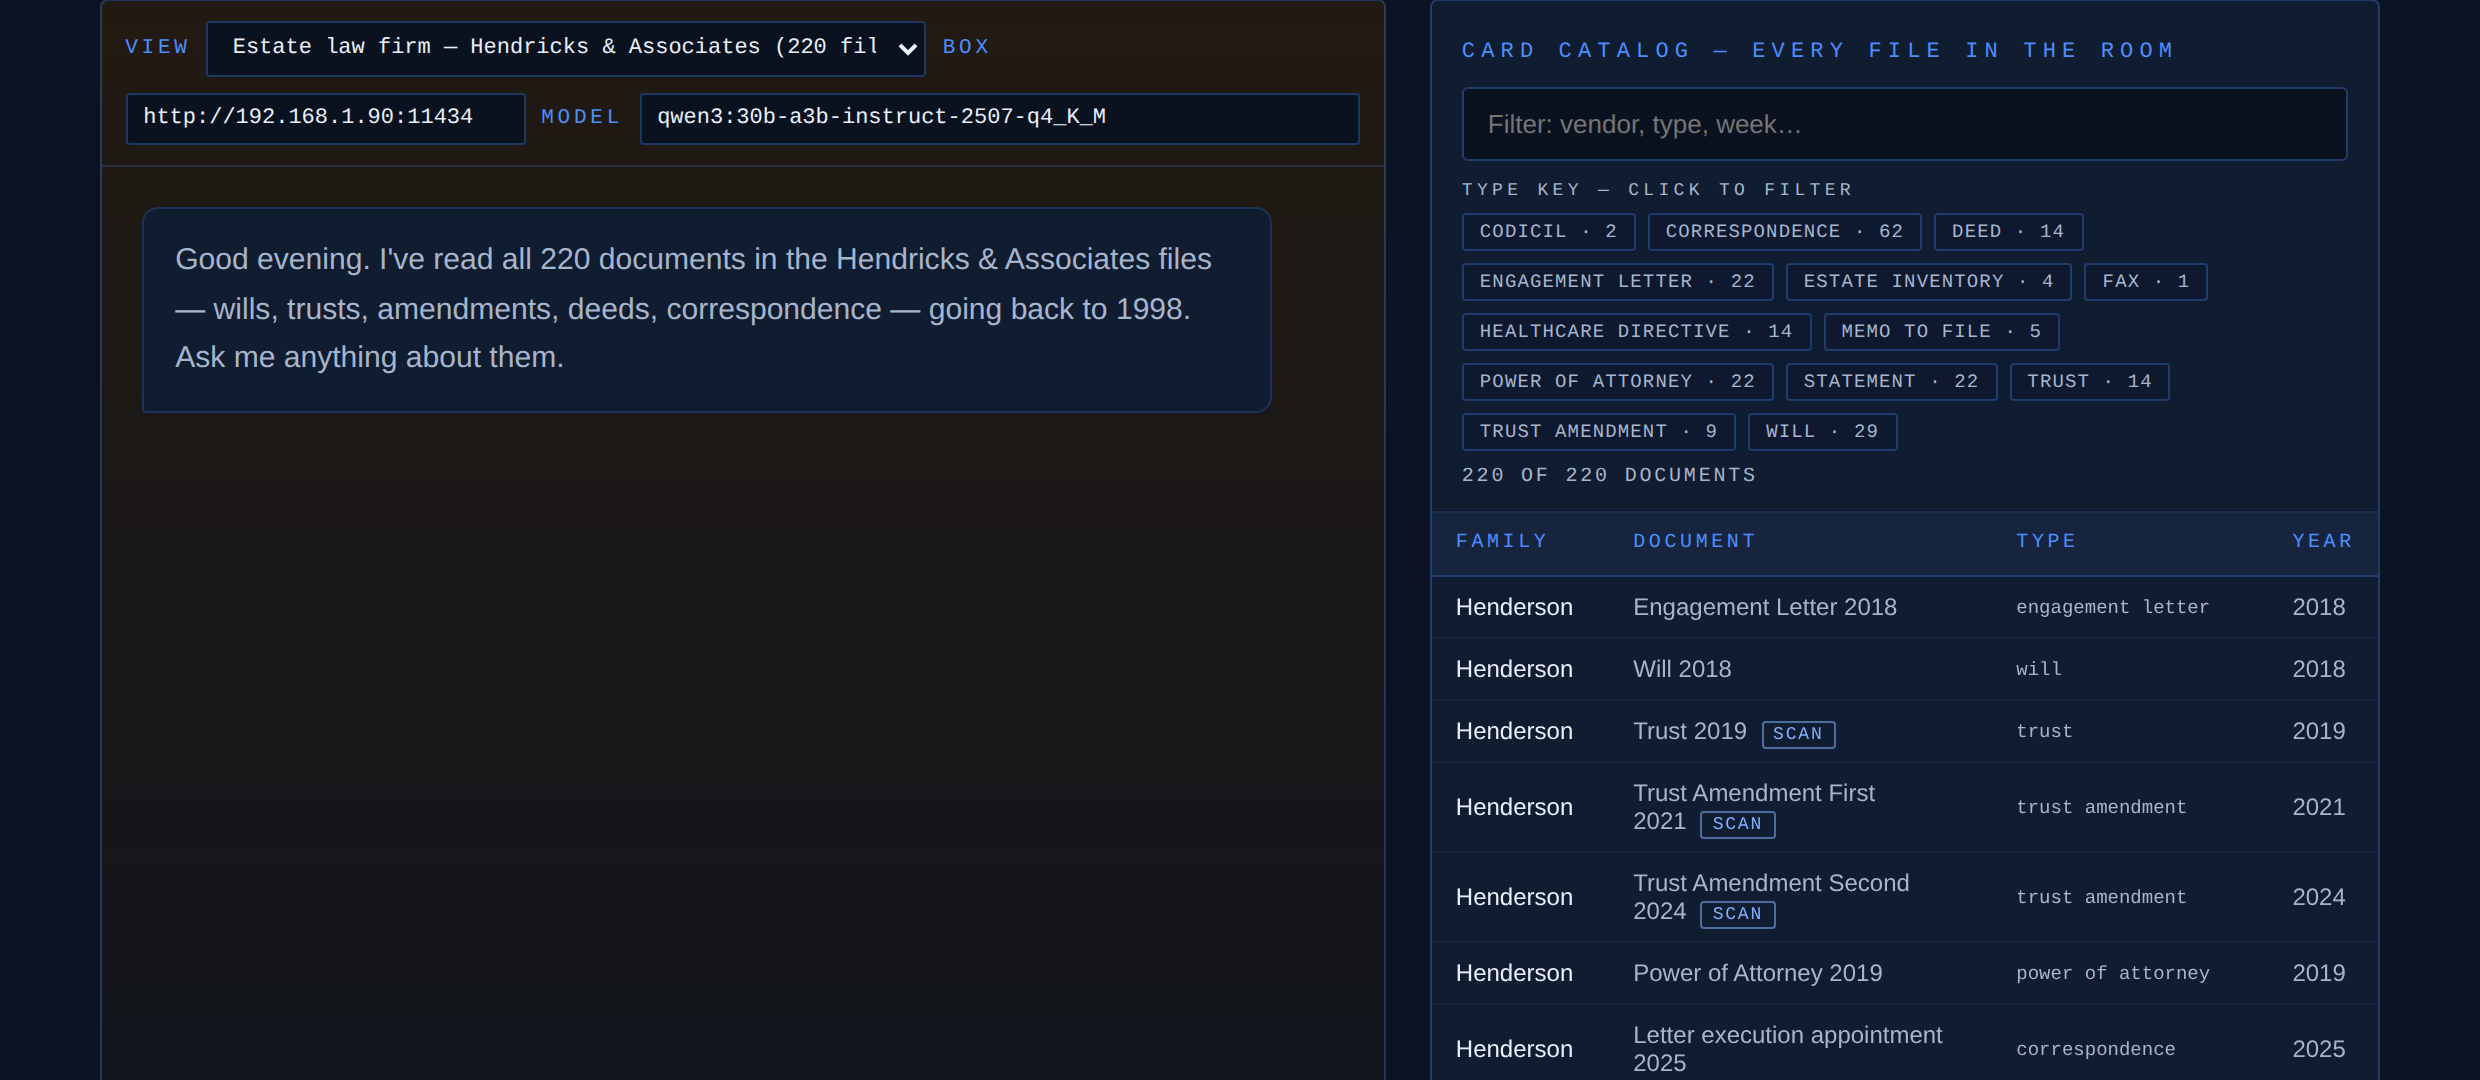Viewport: 2480px width, 1080px height.
Task: Click 'correspondence' type cell
Action: tap(2095, 1049)
